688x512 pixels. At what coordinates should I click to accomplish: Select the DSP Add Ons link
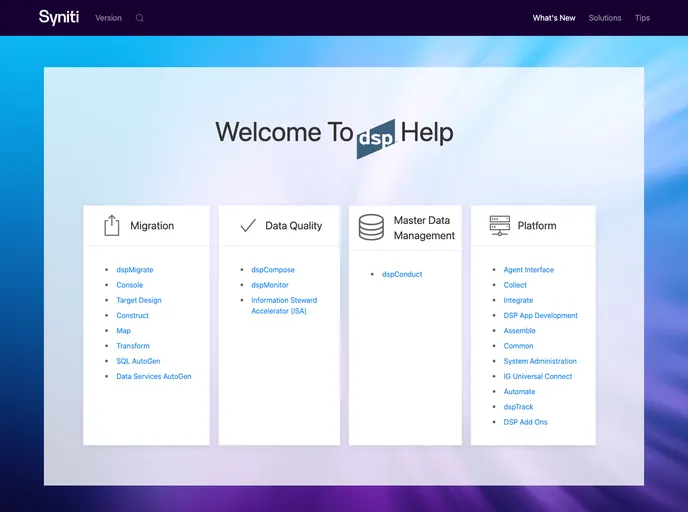pyautogui.click(x=525, y=422)
